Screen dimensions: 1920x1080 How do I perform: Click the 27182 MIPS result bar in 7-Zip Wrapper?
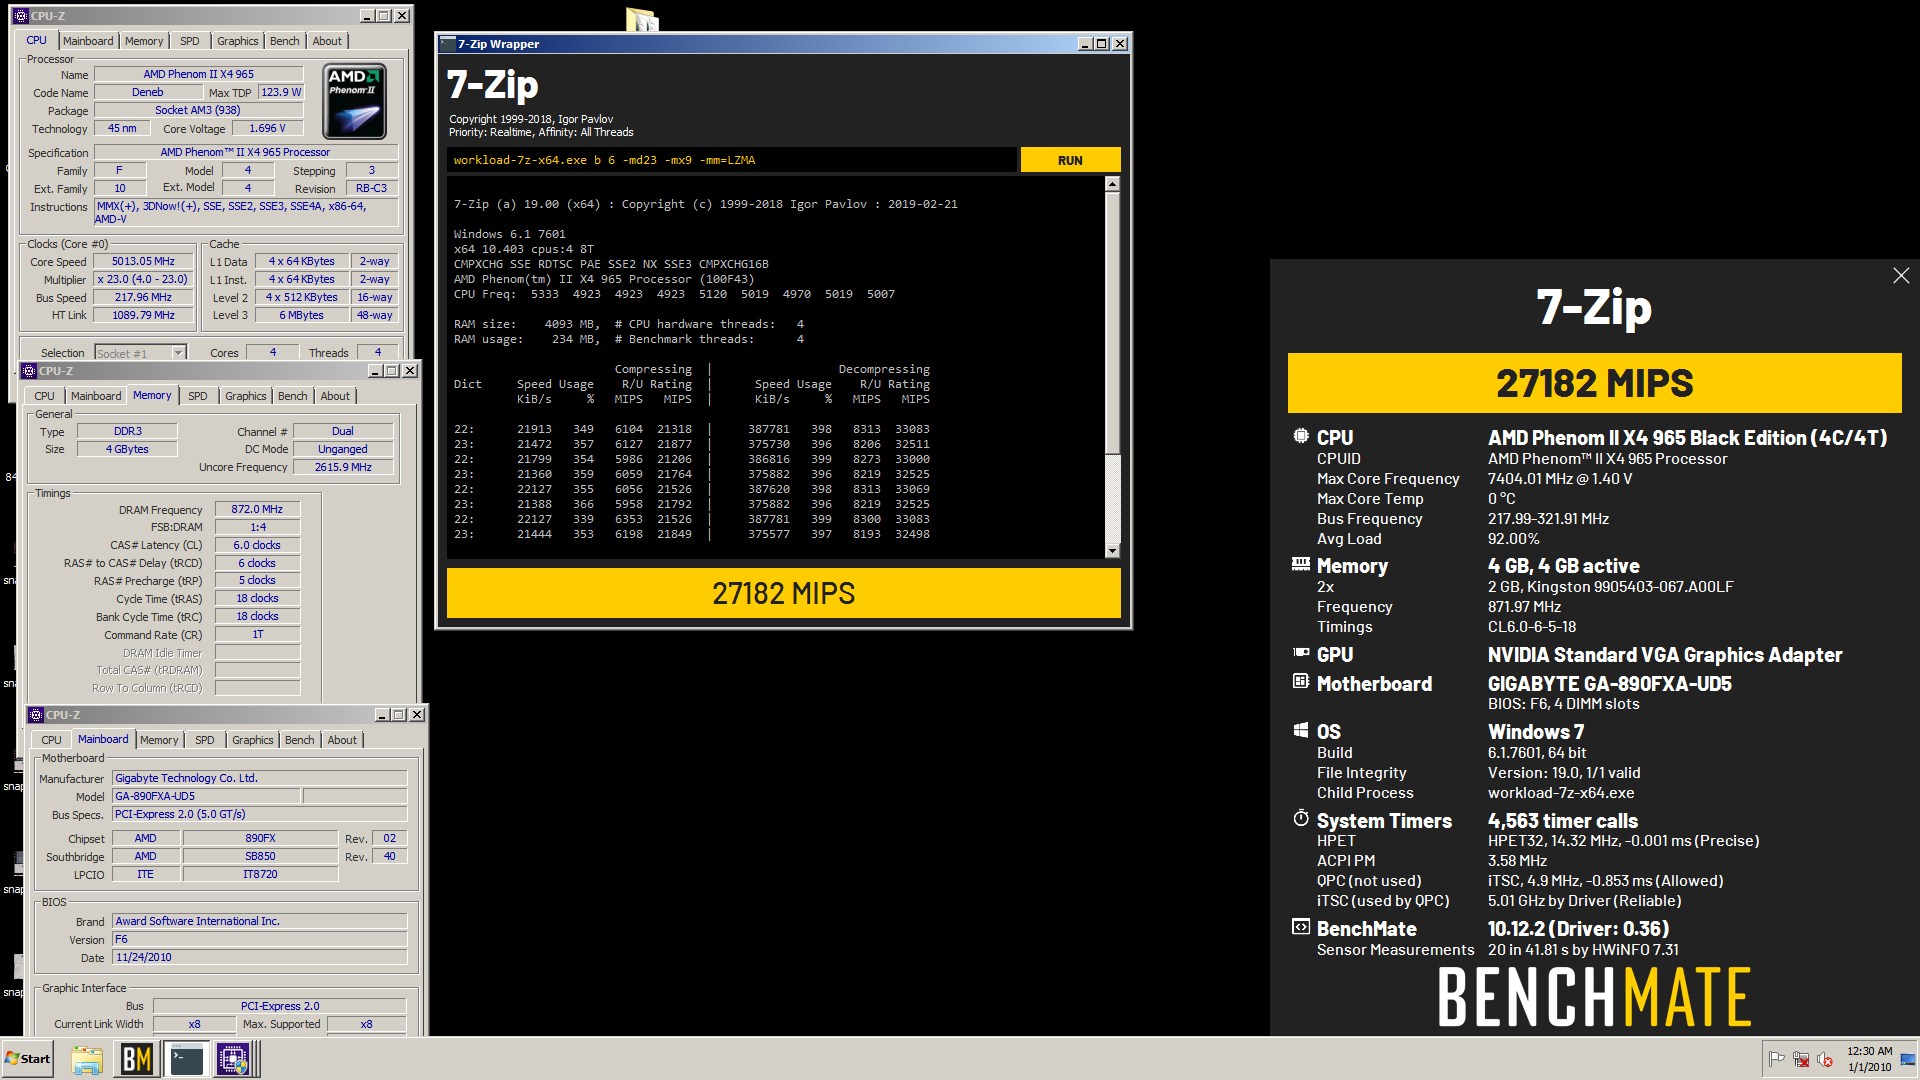(783, 593)
